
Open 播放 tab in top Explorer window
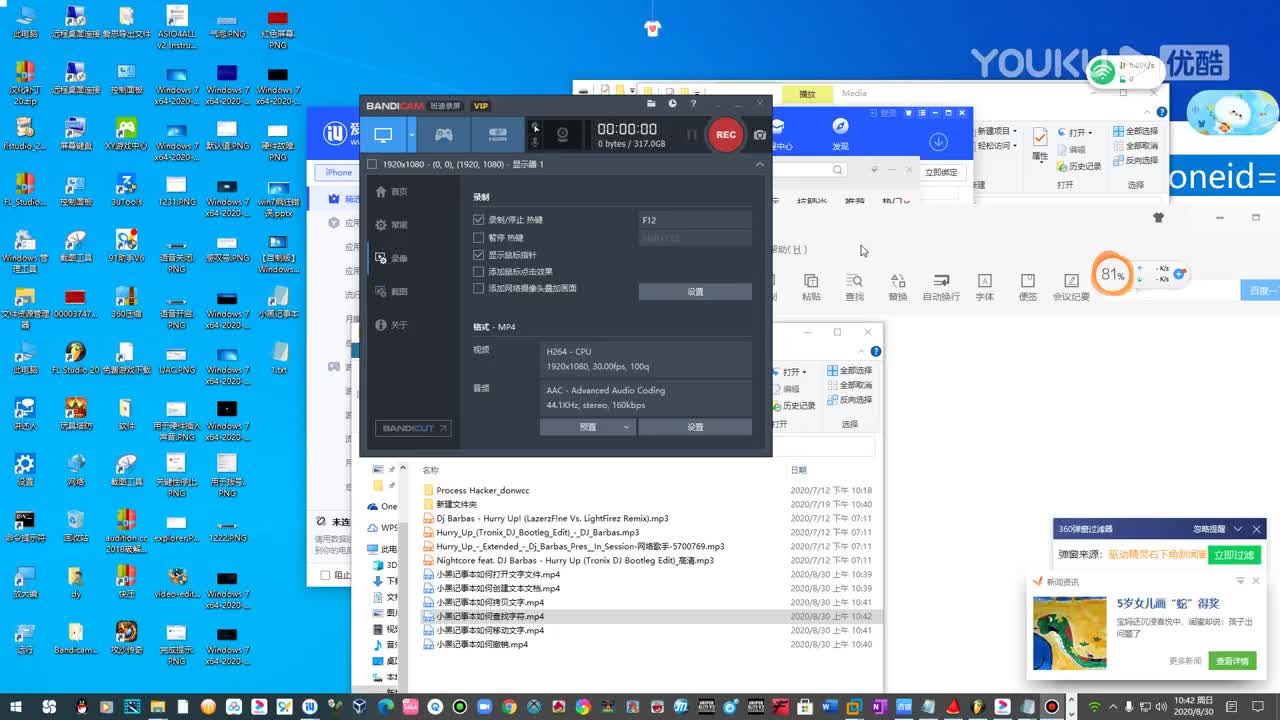(807, 94)
